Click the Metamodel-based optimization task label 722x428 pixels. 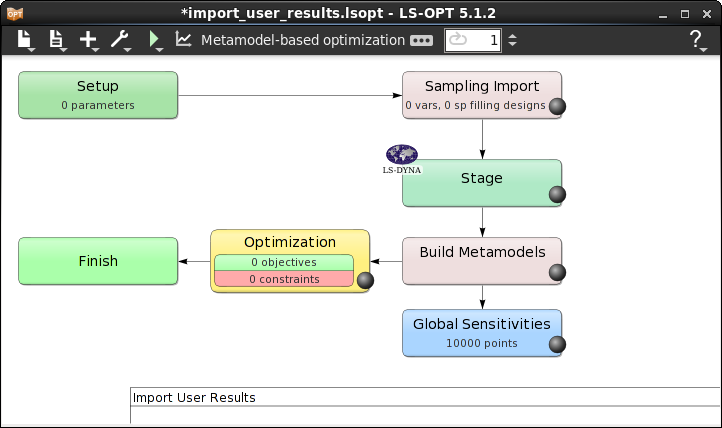[x=303, y=40]
